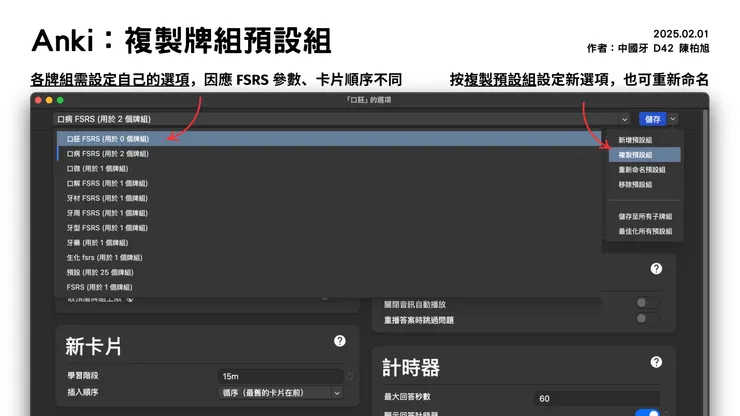Toggle 關閉音訊自動播放 switch
Viewport: 740px width, 416px height.
[x=647, y=302]
